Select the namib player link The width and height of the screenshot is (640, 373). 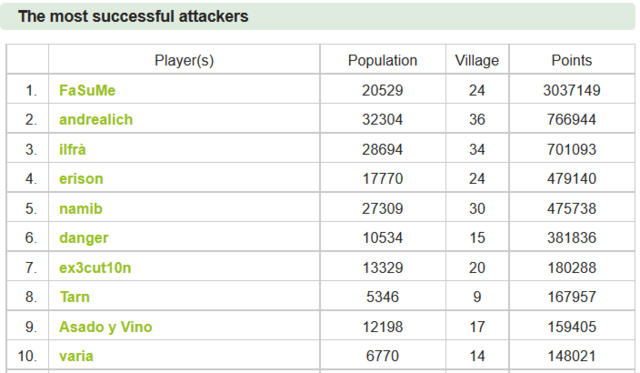pos(80,209)
